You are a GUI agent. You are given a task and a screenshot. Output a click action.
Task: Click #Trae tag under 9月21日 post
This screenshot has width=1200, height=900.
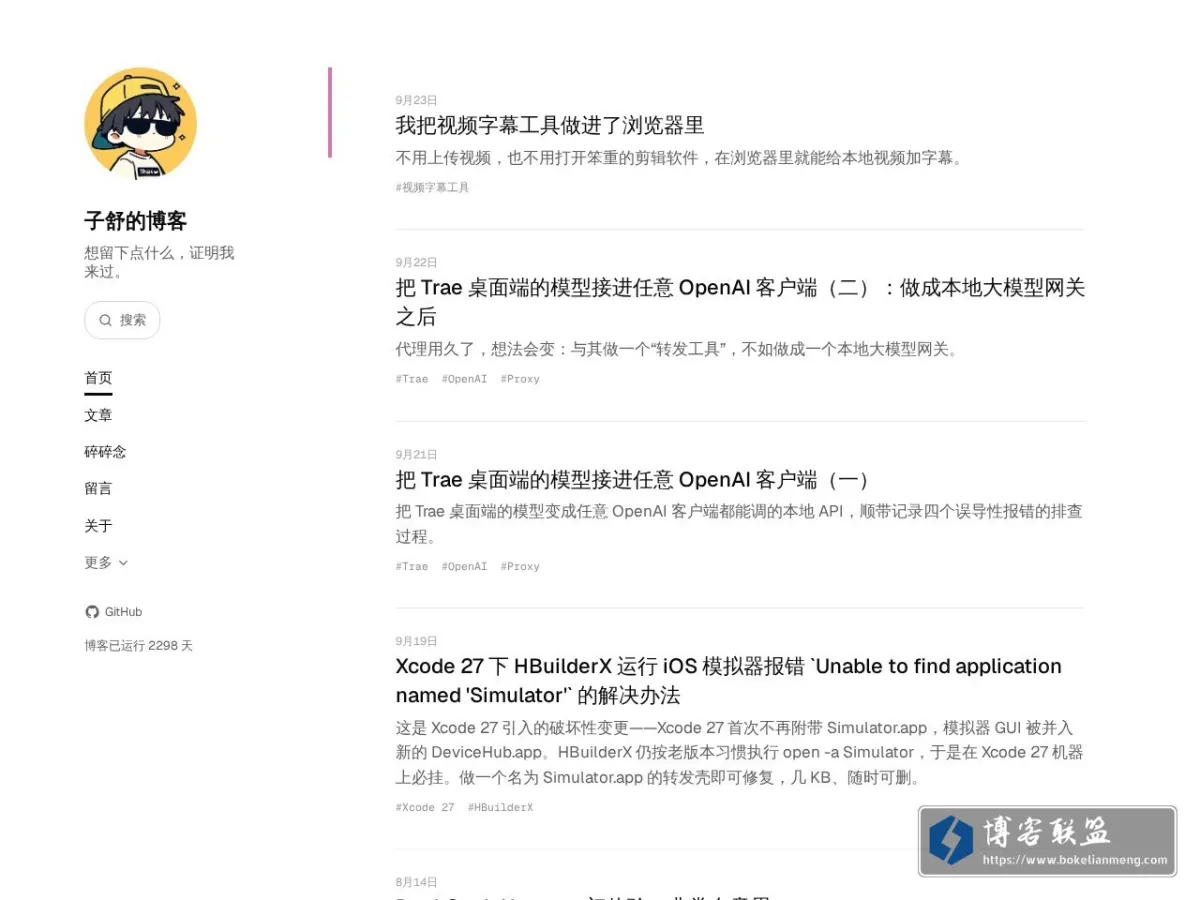tap(411, 566)
